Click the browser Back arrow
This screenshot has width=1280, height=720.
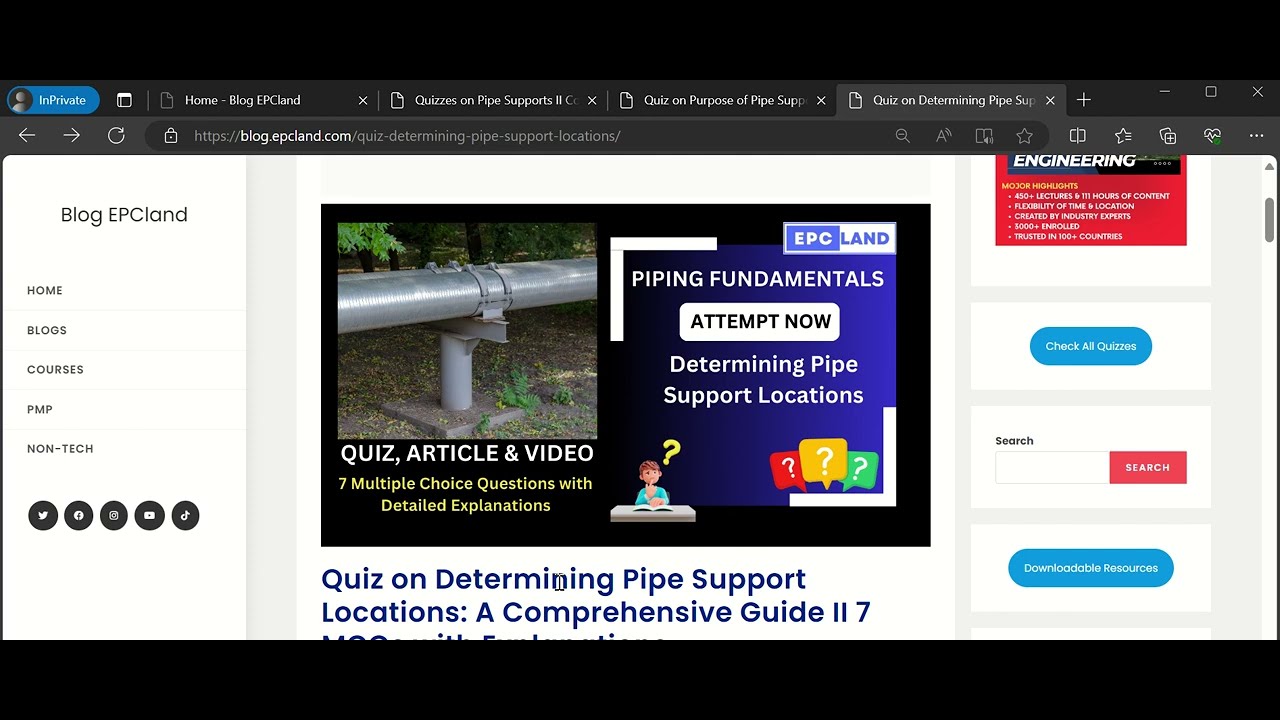point(27,136)
